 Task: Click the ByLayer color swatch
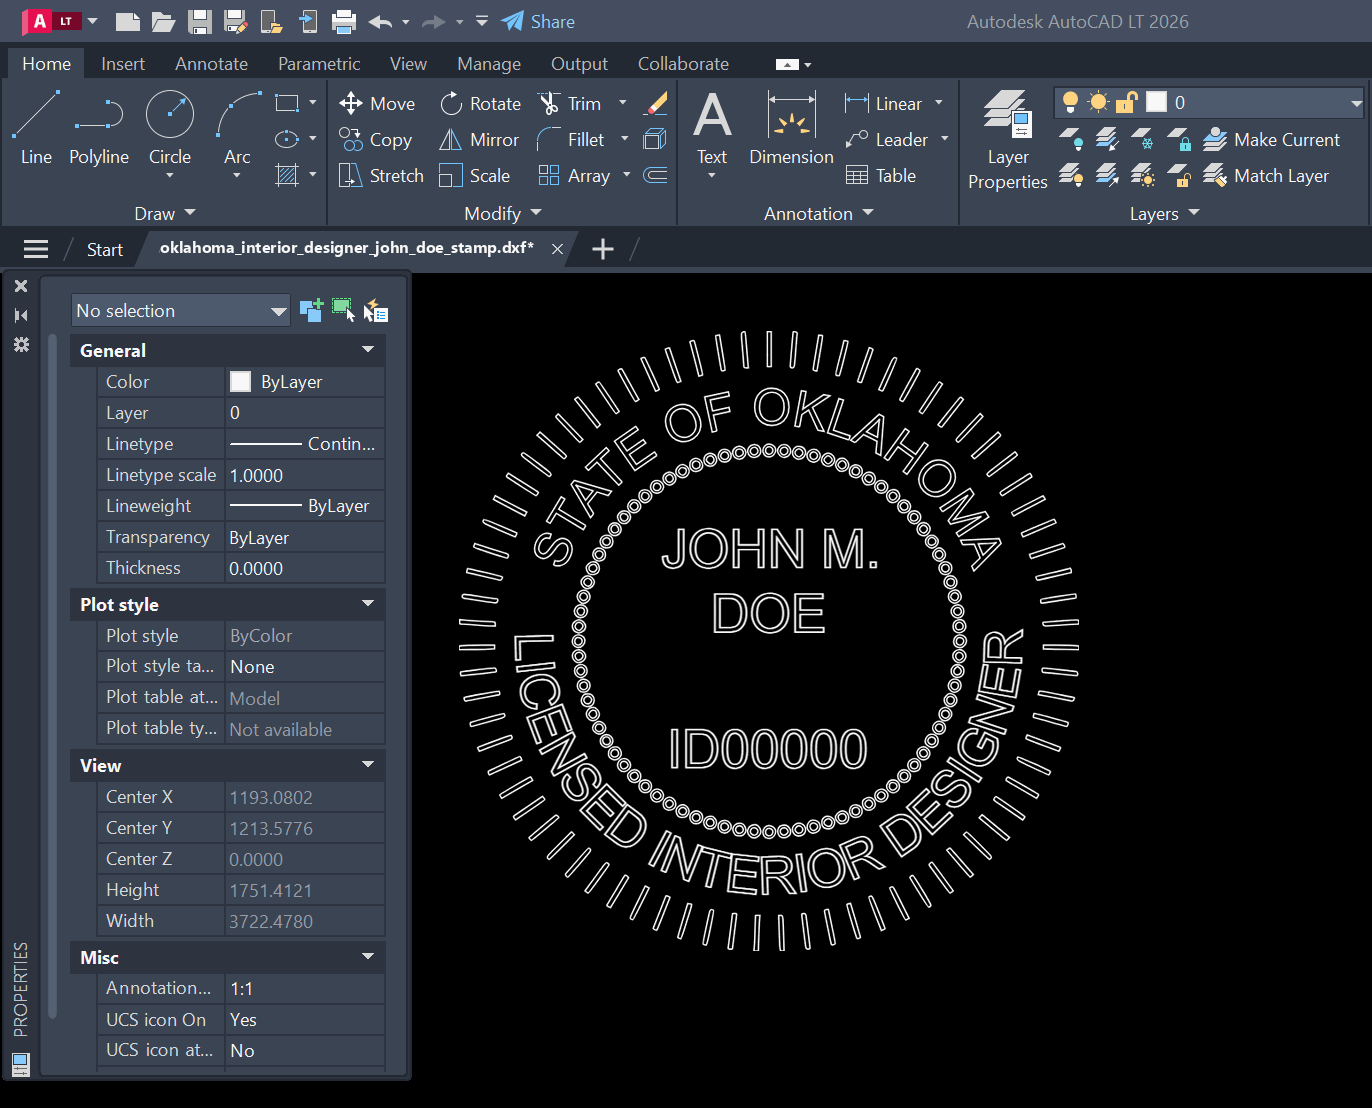tap(241, 381)
